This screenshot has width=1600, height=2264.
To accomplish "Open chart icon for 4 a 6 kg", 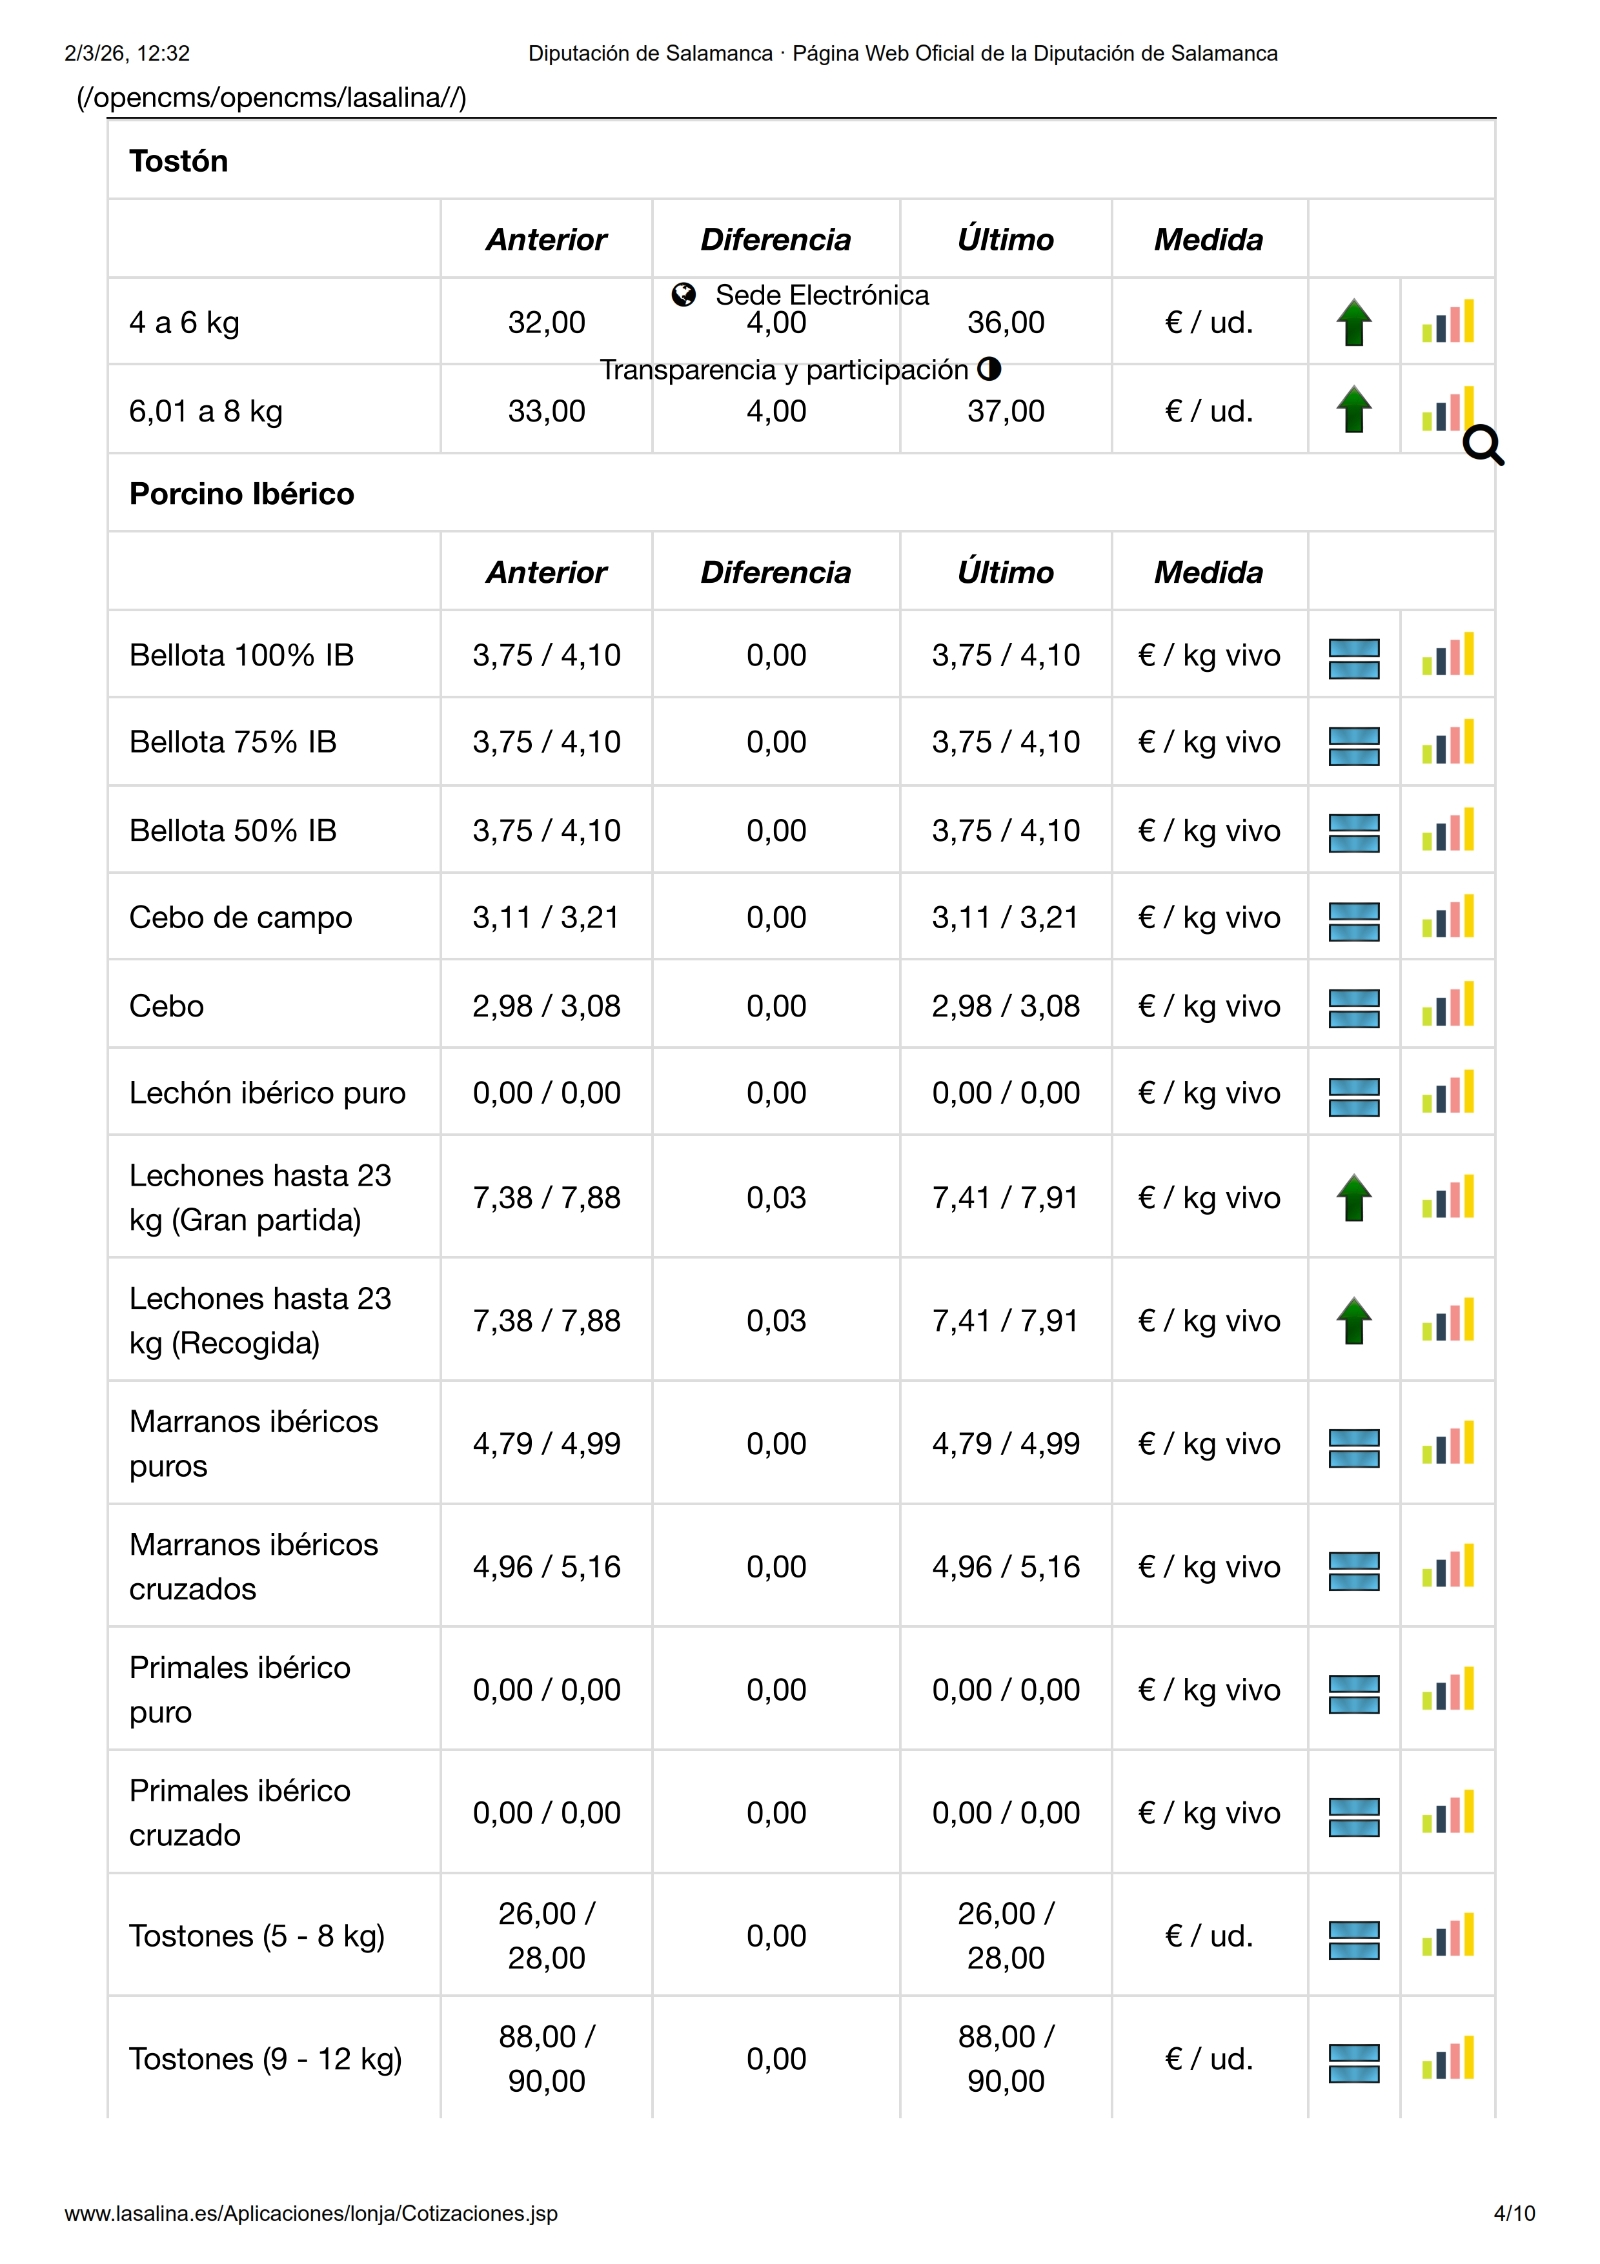I will coord(1447,322).
